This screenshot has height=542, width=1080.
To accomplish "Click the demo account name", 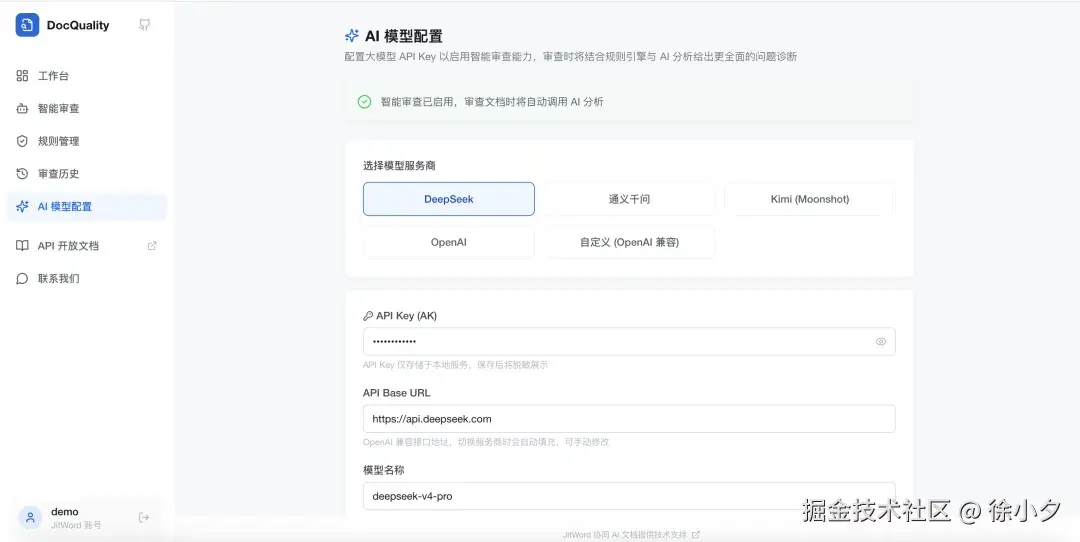I will pyautogui.click(x=65, y=512).
